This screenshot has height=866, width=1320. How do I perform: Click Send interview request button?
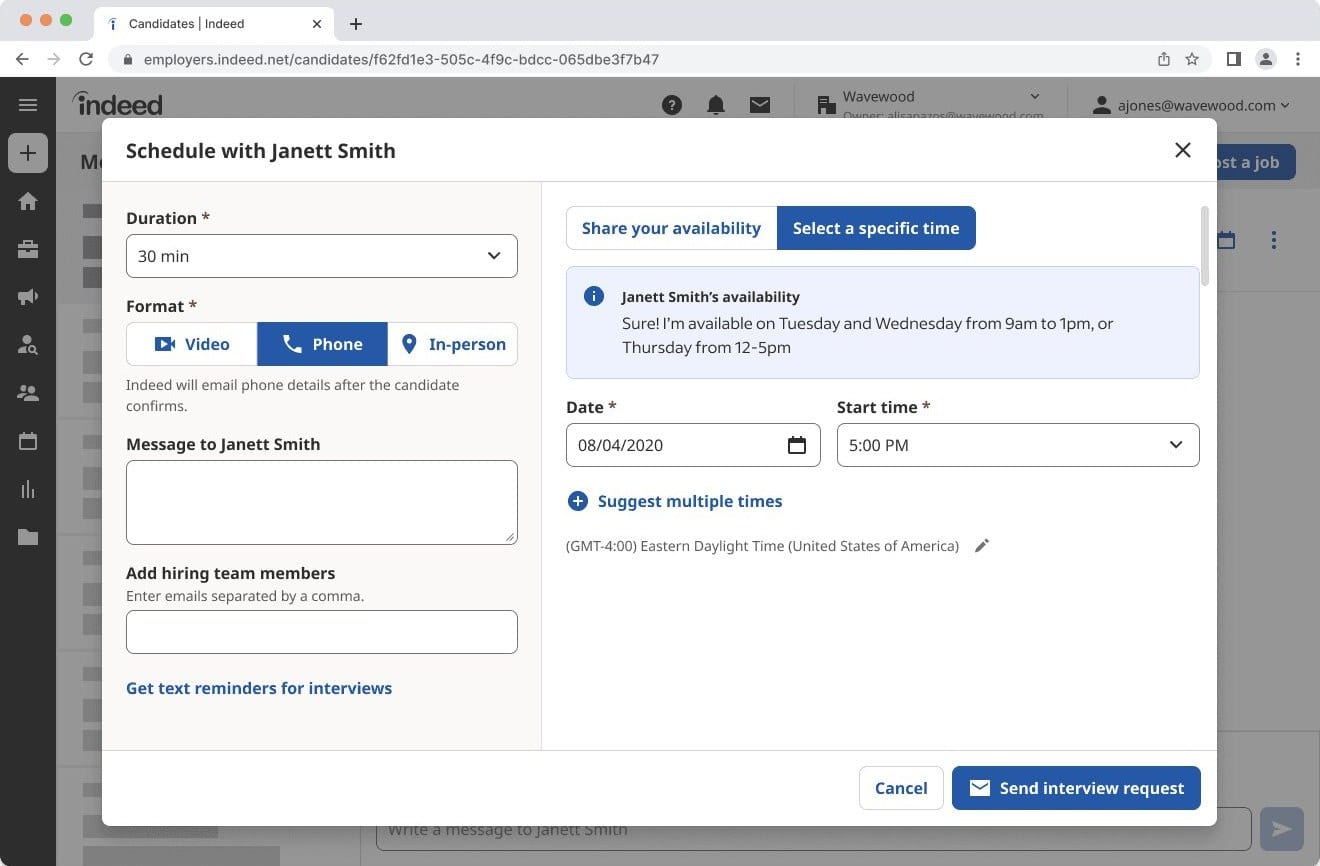coord(1076,788)
